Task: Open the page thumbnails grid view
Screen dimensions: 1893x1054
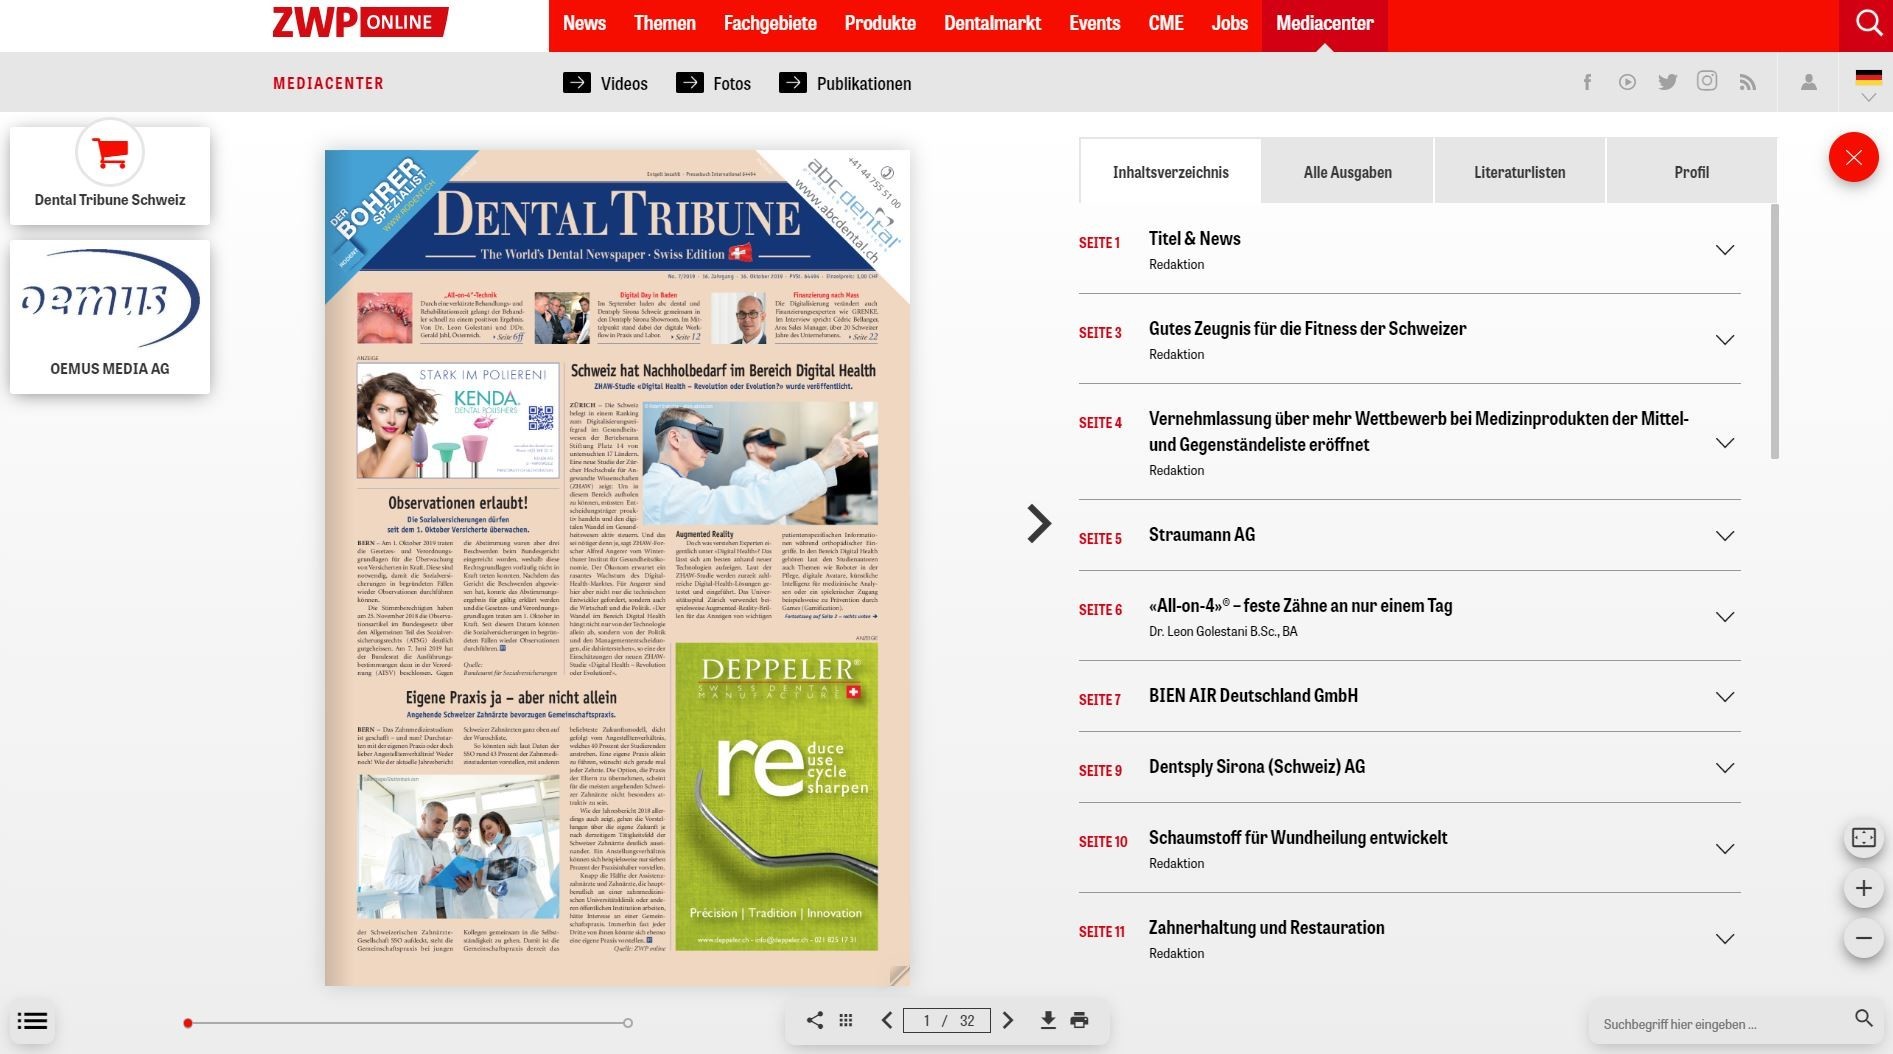Action: 846,1020
